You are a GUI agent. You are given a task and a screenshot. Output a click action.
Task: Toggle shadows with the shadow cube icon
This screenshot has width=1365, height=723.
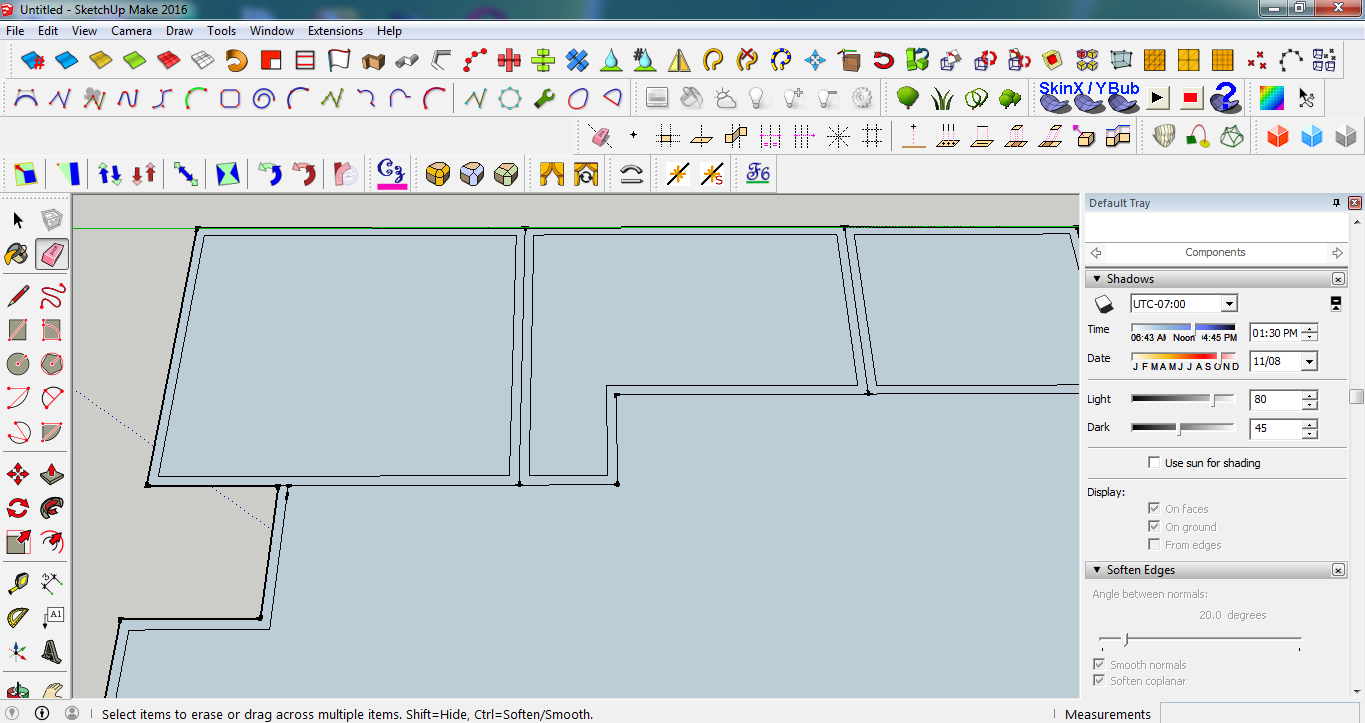point(1105,302)
